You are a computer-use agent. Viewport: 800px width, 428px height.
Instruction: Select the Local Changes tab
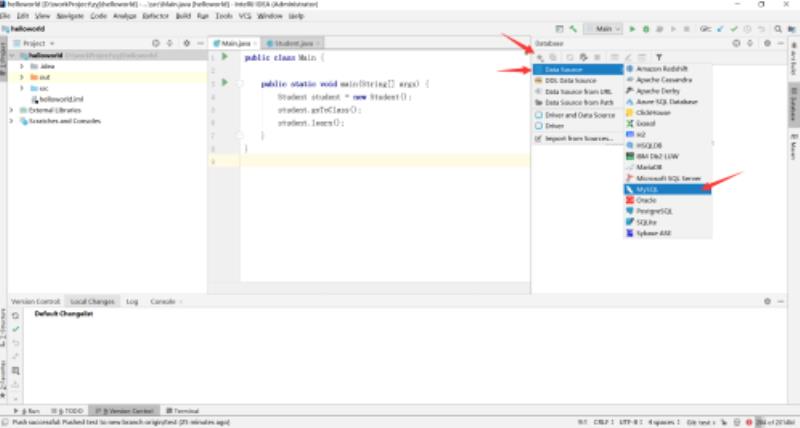pyautogui.click(x=92, y=301)
